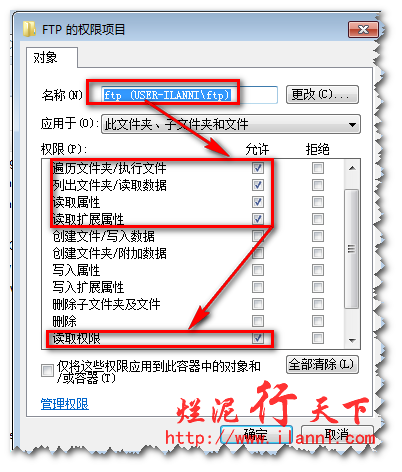Check the deny box for 删除
This screenshot has width=402, height=472.
[x=318, y=321]
